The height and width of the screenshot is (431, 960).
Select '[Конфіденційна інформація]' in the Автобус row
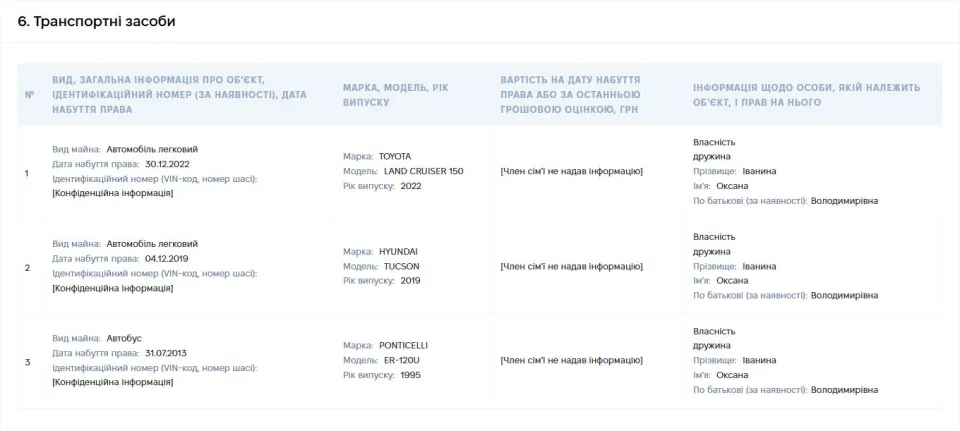(113, 383)
